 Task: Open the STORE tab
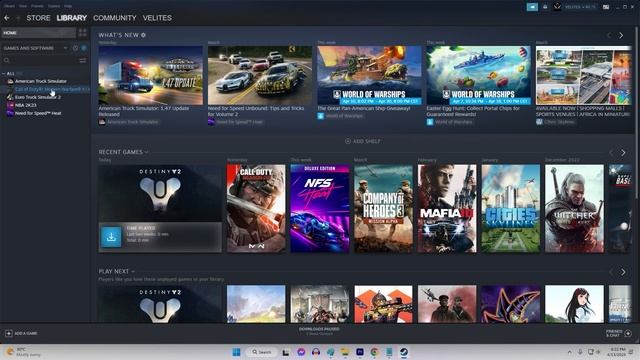38,18
